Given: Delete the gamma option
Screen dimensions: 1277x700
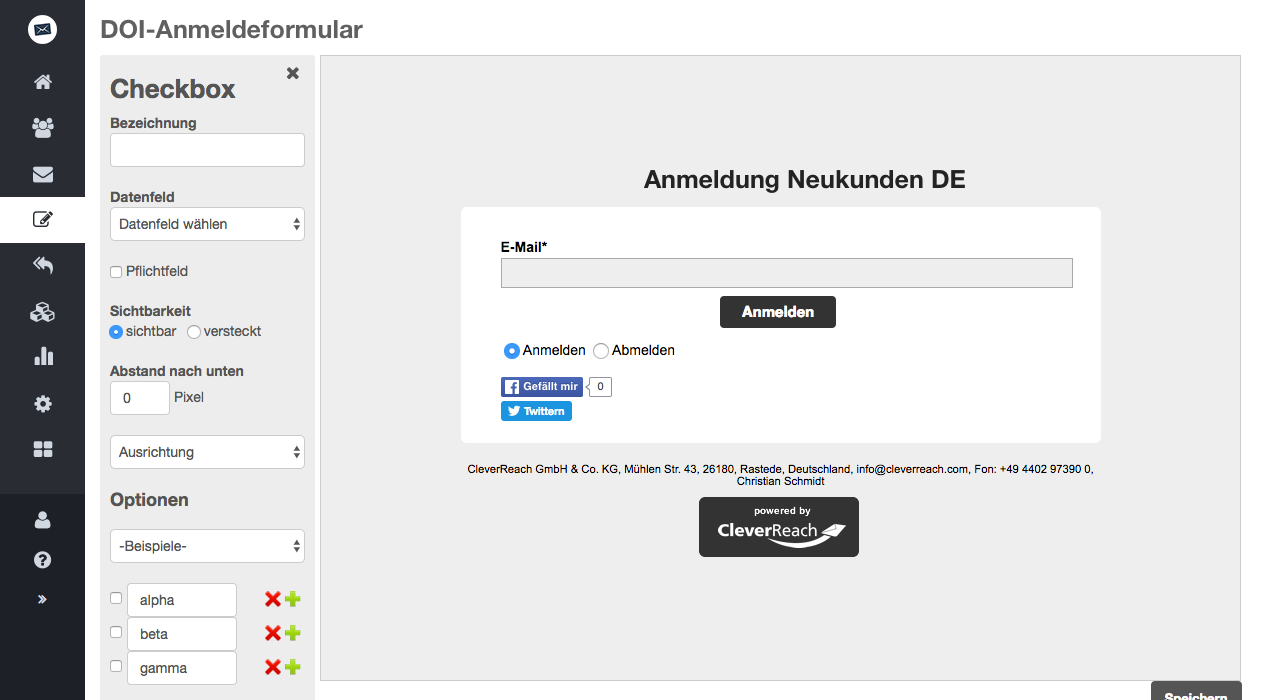Looking at the screenshot, I should coord(272,668).
